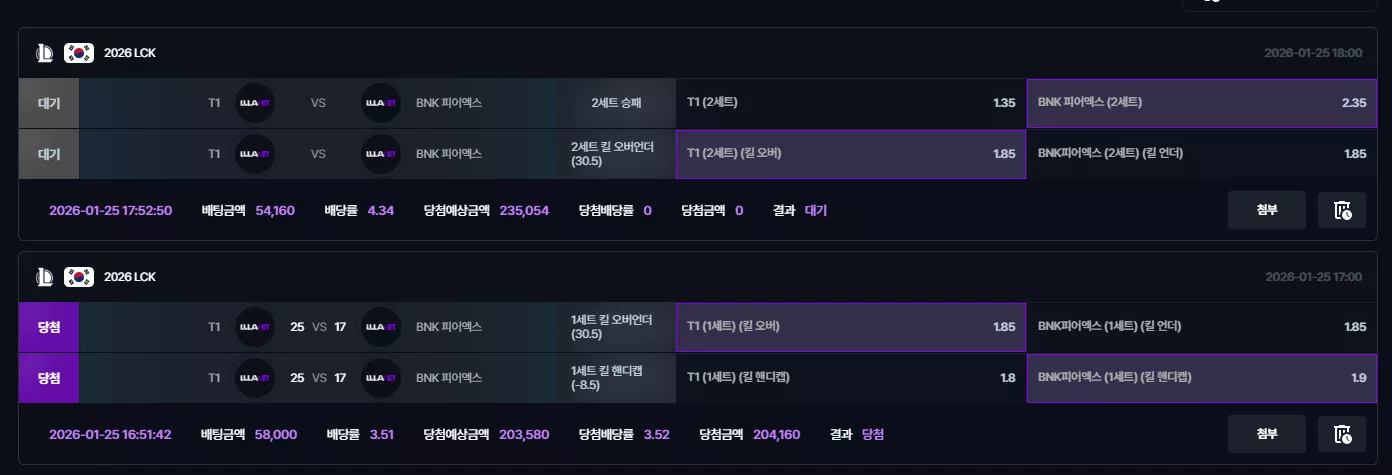1392x475 pixels.
Task: Click the 대기 status label of 2세트 승패 row
Action: 49,103
